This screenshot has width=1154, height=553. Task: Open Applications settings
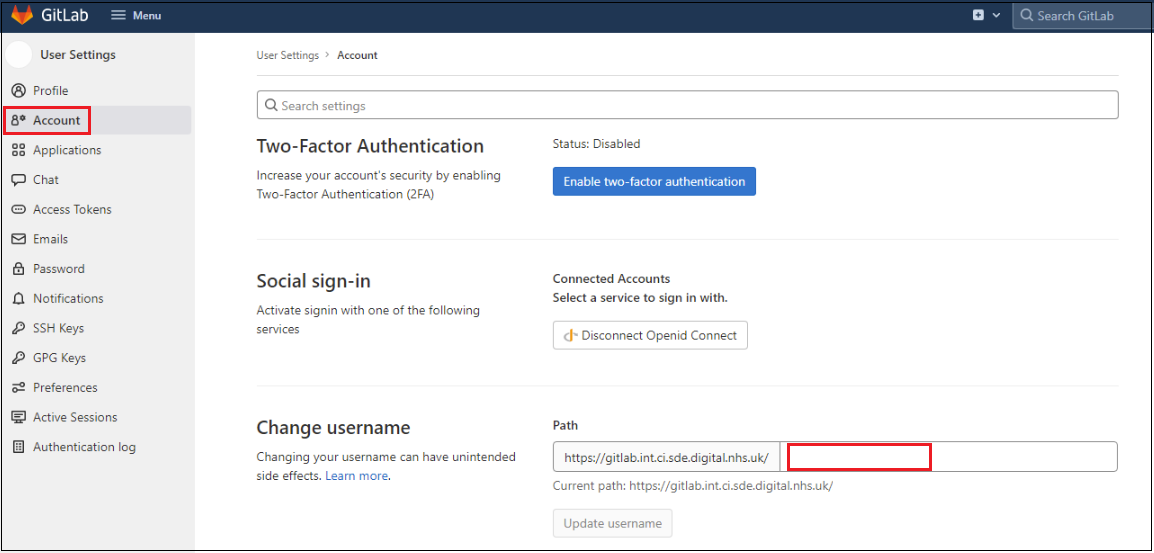(x=67, y=150)
